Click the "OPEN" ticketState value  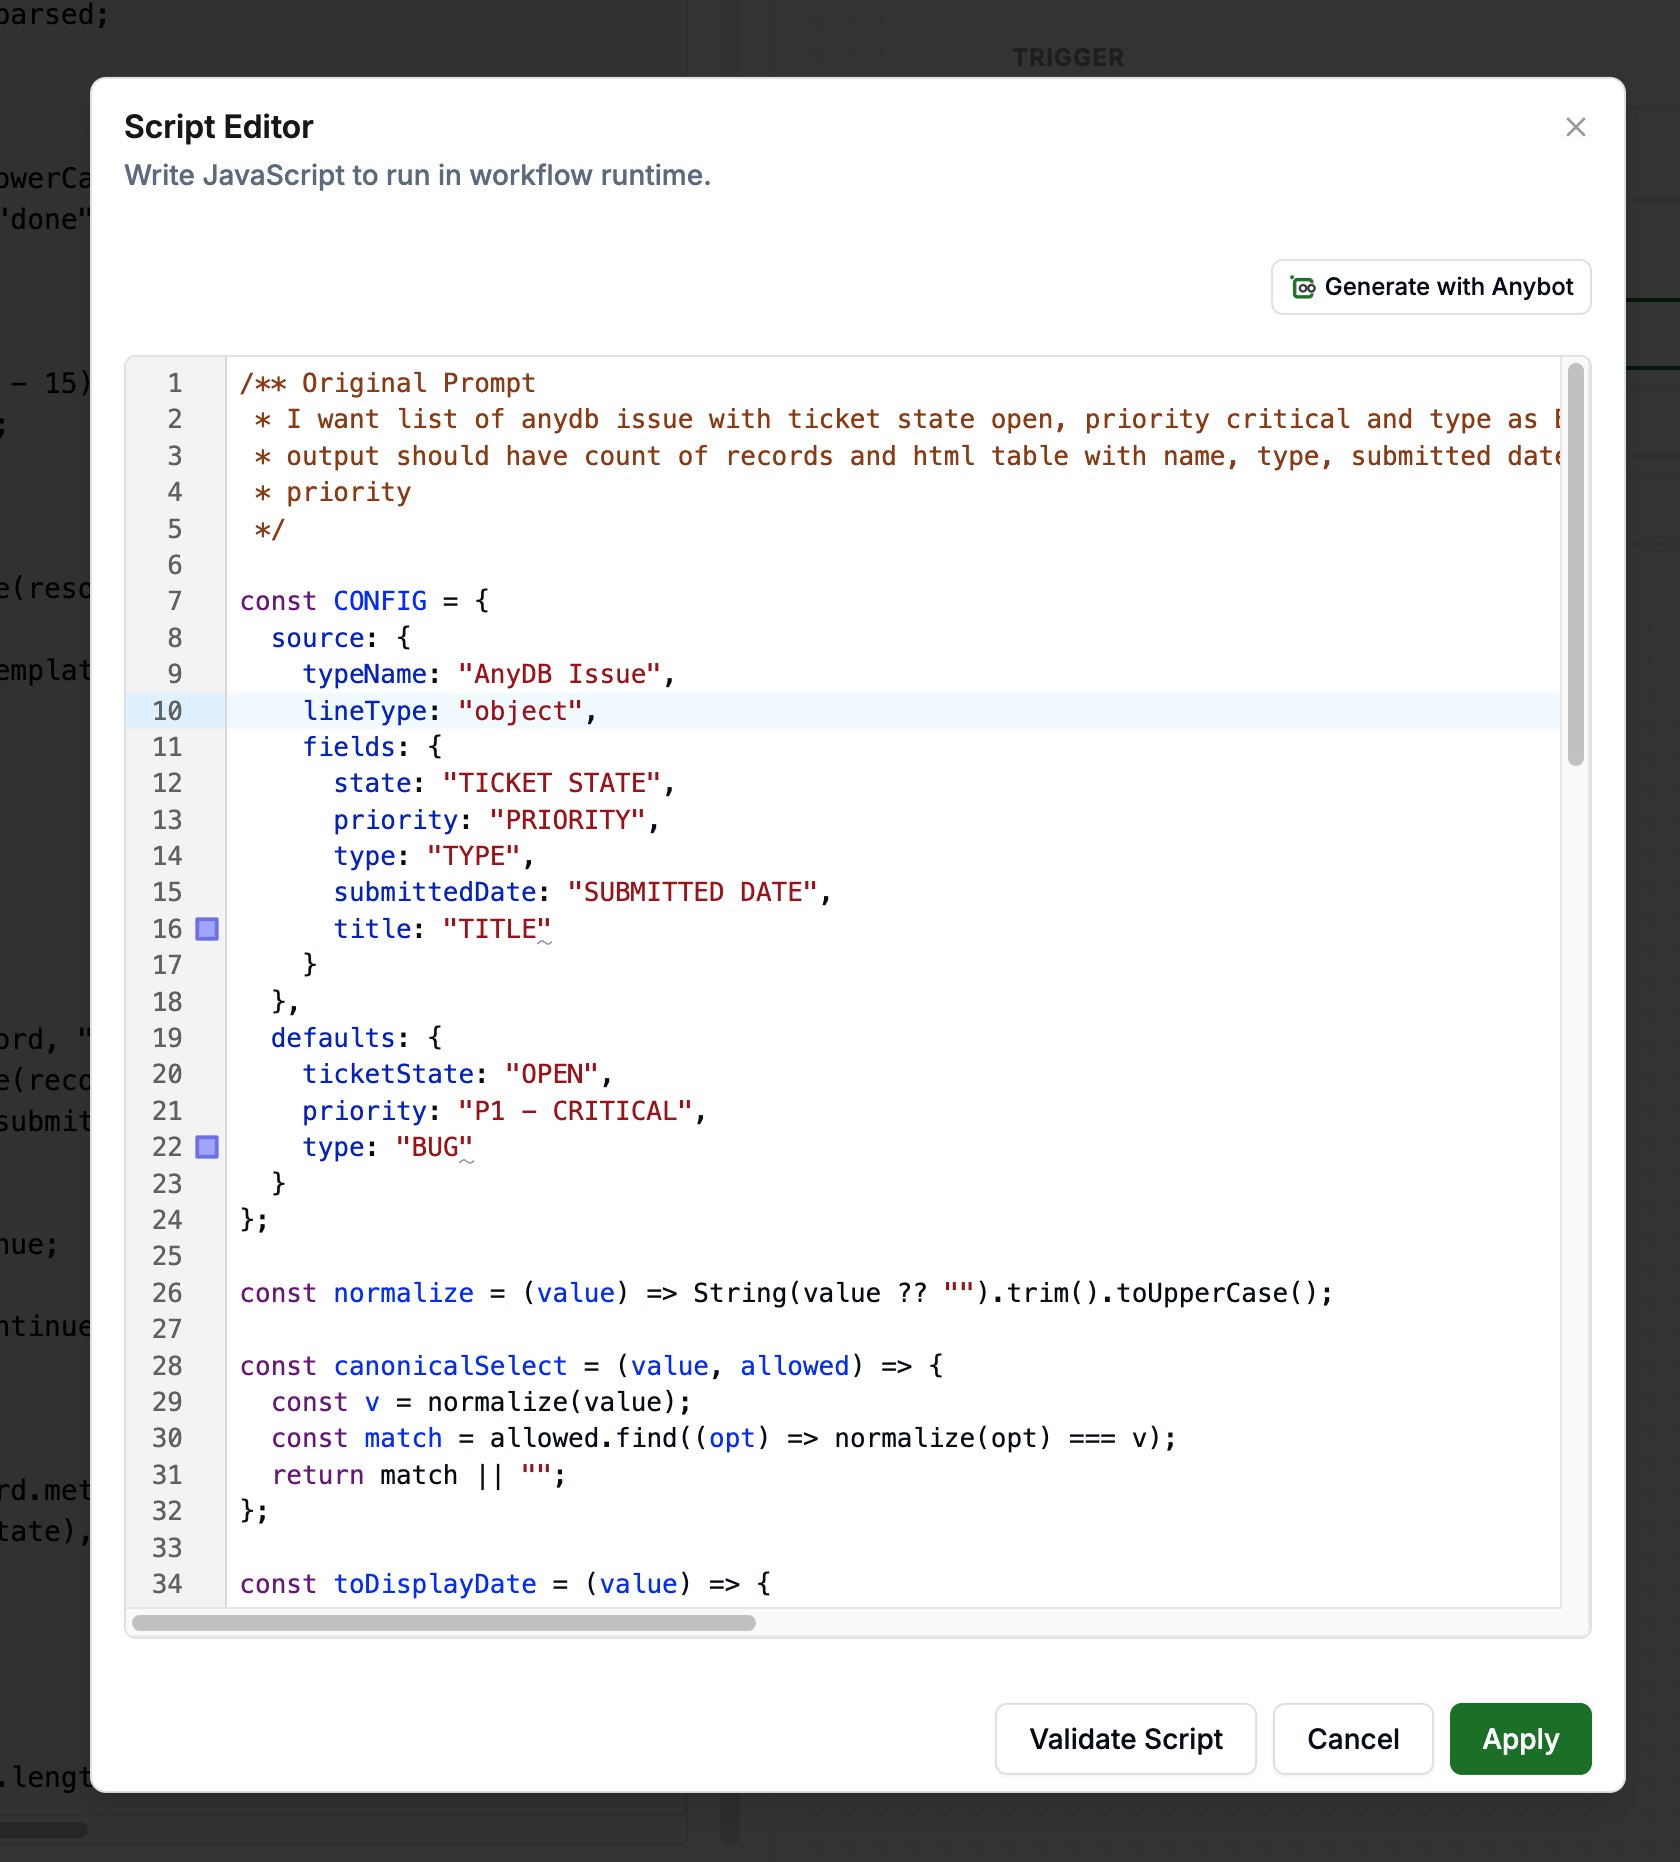click(552, 1074)
